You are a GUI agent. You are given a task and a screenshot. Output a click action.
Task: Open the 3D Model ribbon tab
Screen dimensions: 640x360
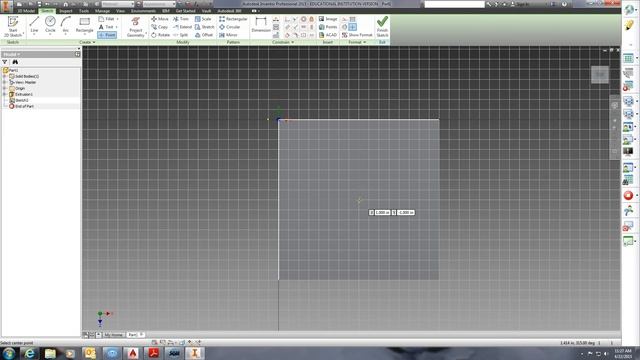(x=26, y=11)
